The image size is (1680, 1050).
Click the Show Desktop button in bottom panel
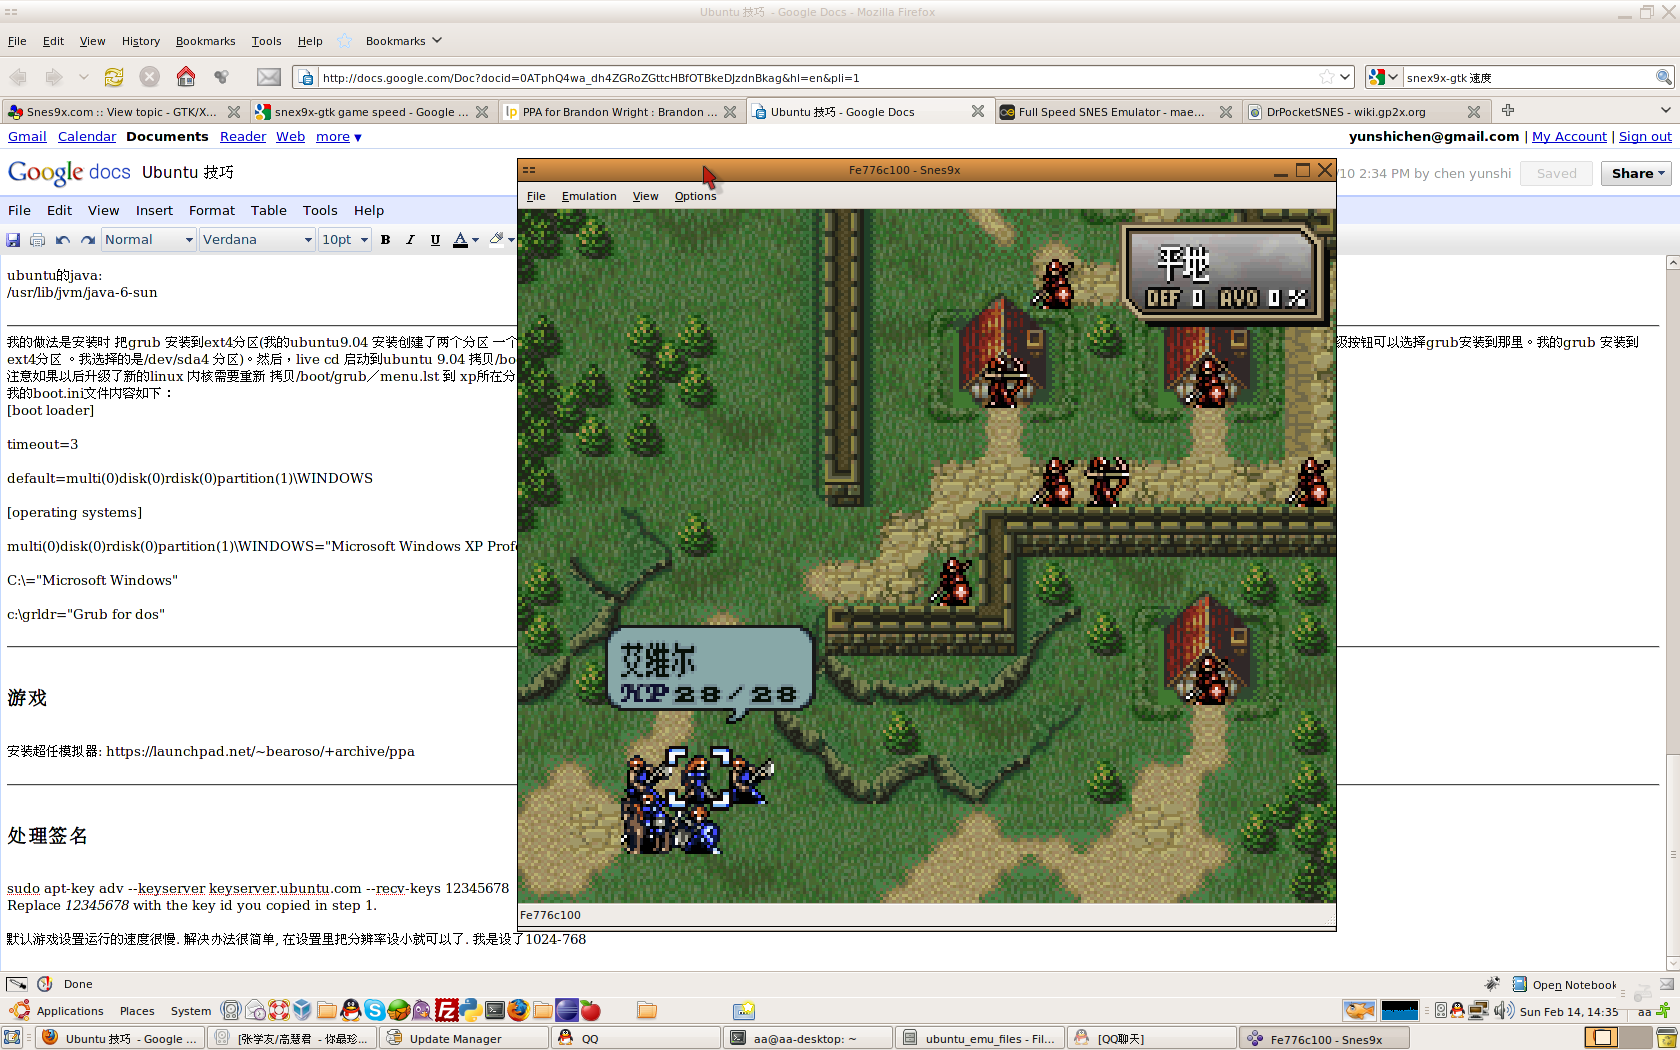[13, 1038]
